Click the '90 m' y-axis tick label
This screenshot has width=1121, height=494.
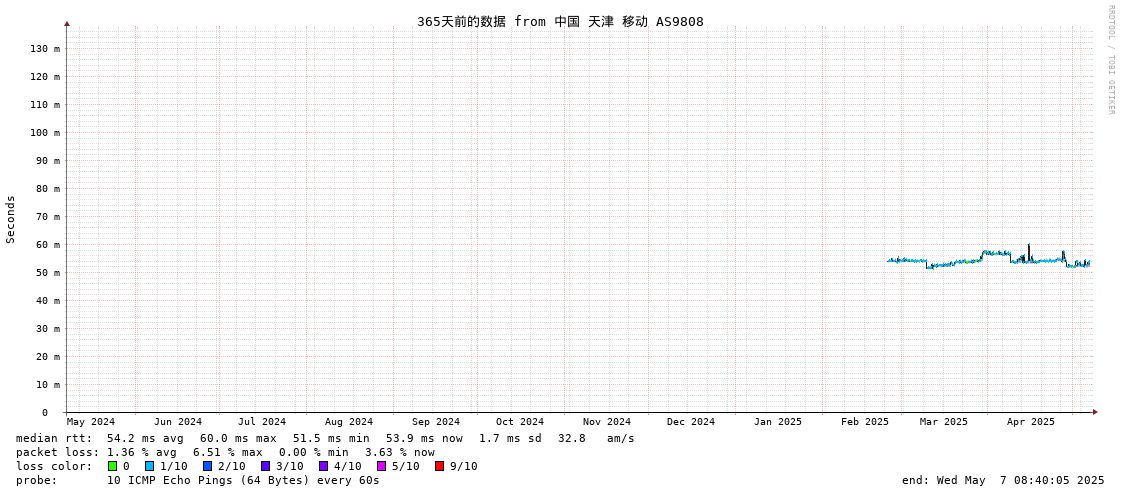tap(48, 160)
